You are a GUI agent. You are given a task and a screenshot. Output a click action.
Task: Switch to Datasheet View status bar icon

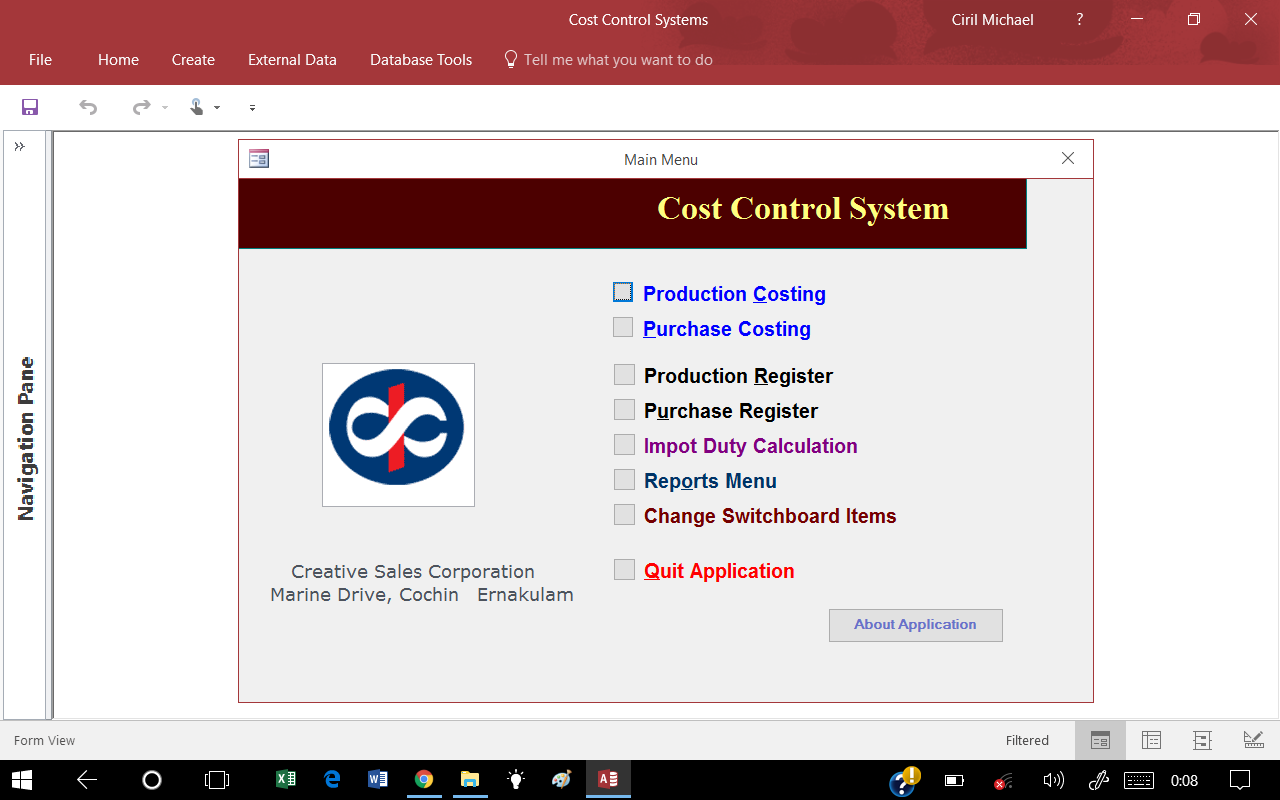(1151, 740)
